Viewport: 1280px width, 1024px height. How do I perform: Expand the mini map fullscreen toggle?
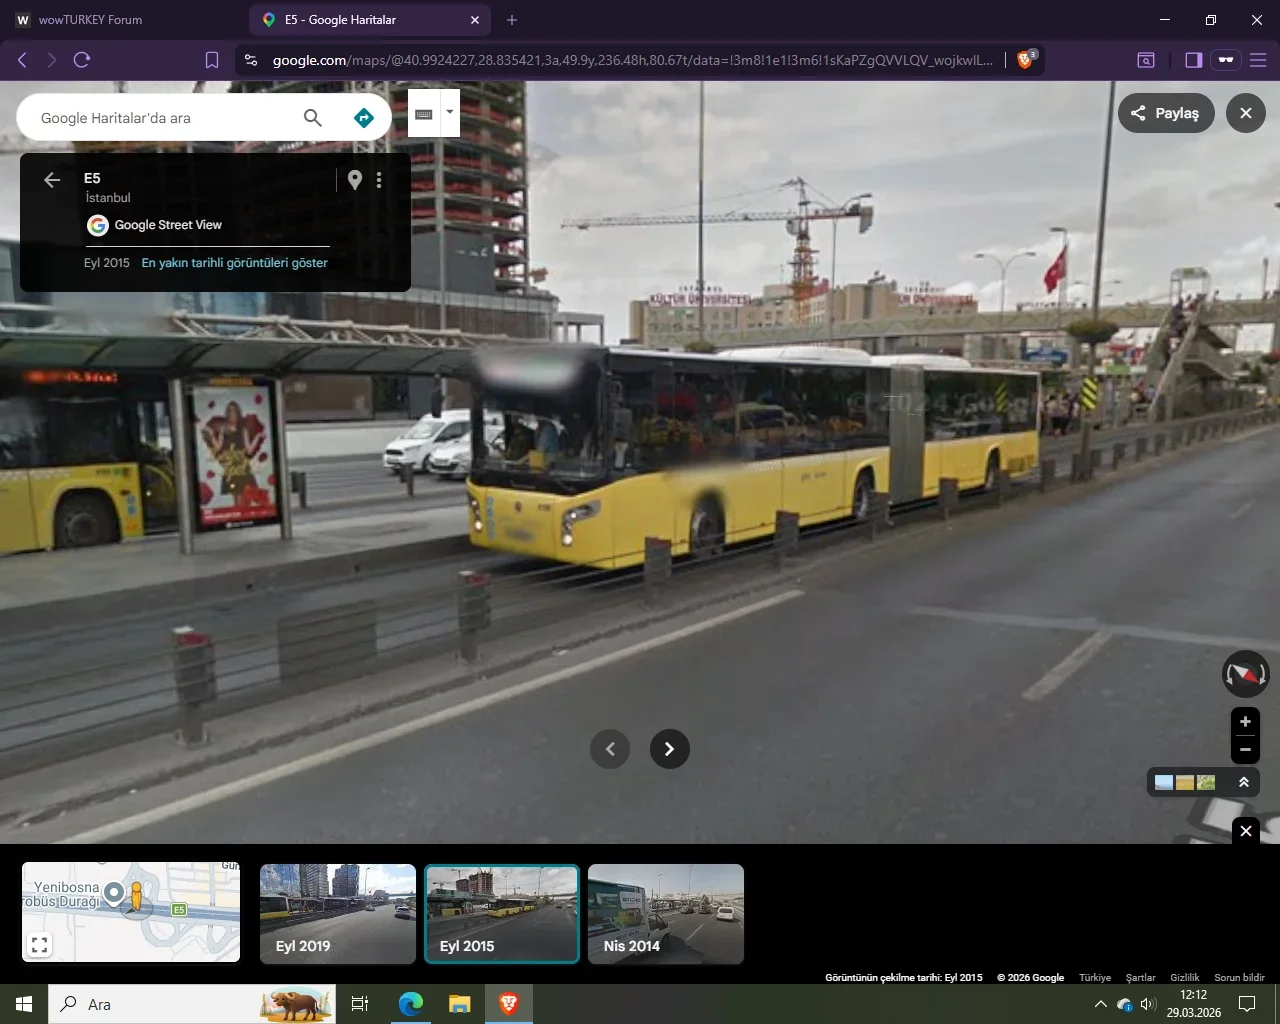click(38, 943)
